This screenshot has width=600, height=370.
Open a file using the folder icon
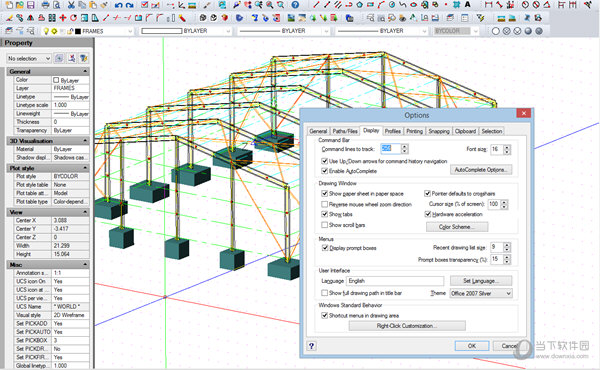click(x=20, y=5)
